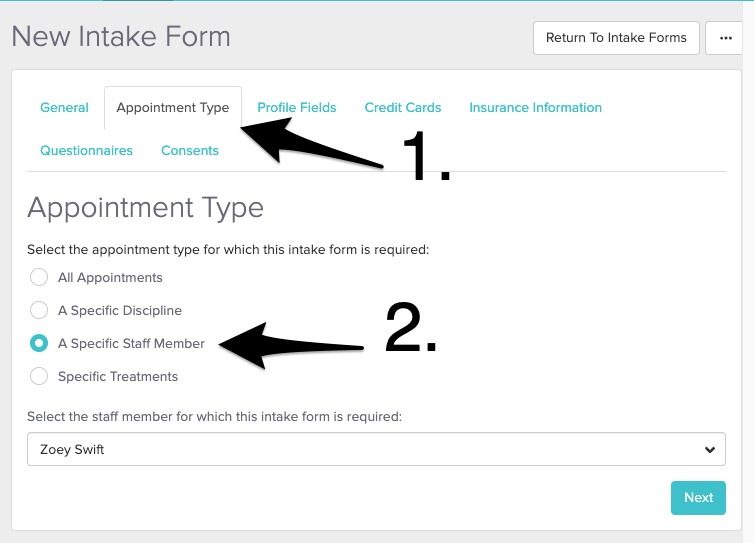Switch to Insurance Information tab
Image resolution: width=754 pixels, height=543 pixels.
click(535, 107)
